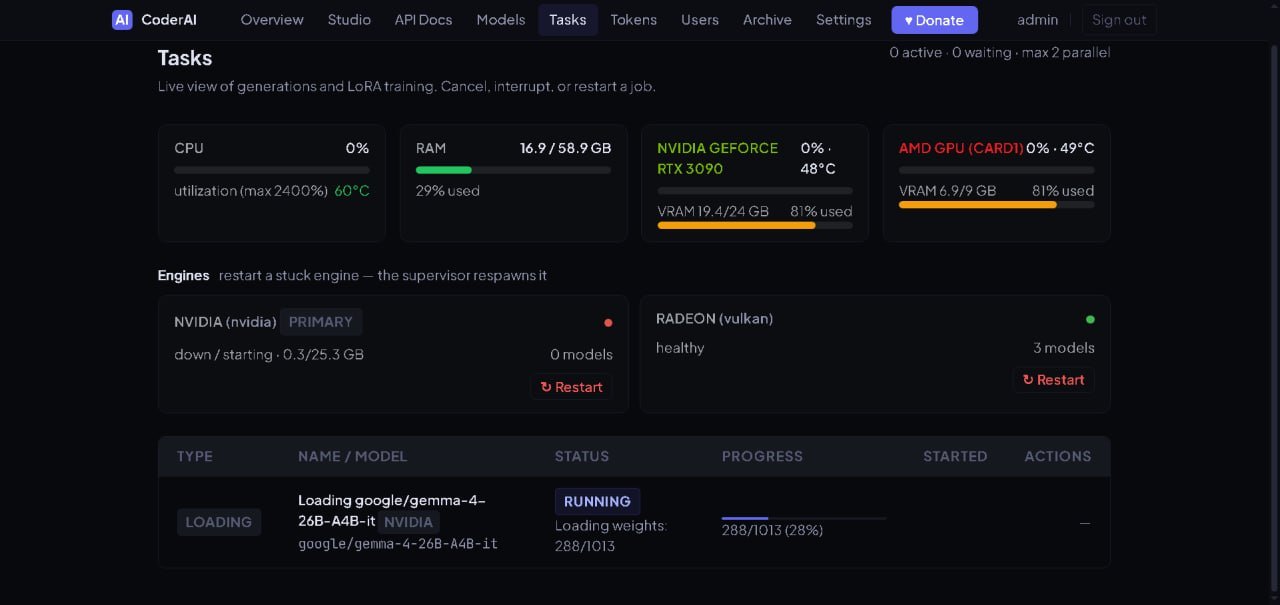This screenshot has width=1280, height=605.
Task: Go to the Archive tab
Action: click(x=767, y=20)
